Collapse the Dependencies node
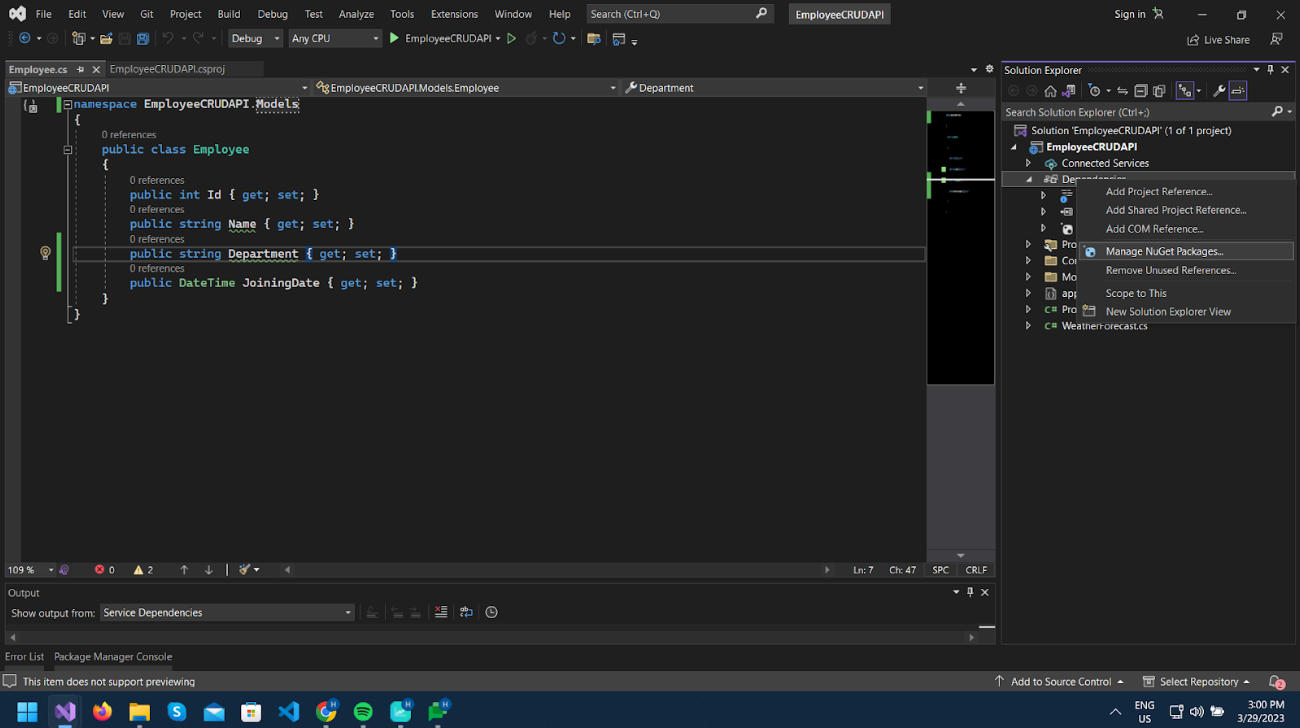 tap(1028, 179)
